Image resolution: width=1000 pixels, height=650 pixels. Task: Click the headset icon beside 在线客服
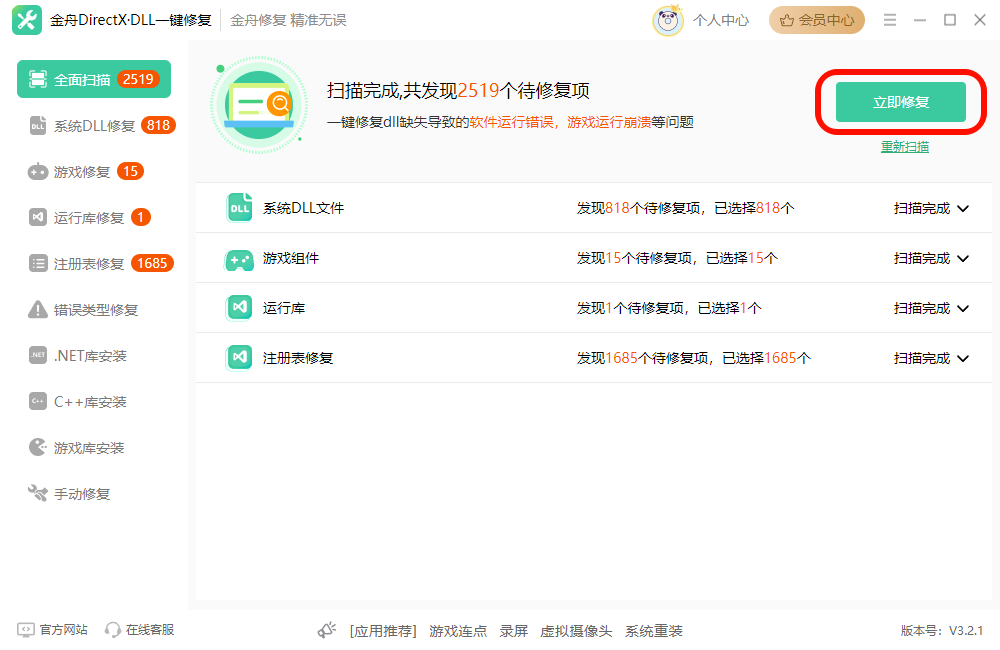pyautogui.click(x=113, y=630)
